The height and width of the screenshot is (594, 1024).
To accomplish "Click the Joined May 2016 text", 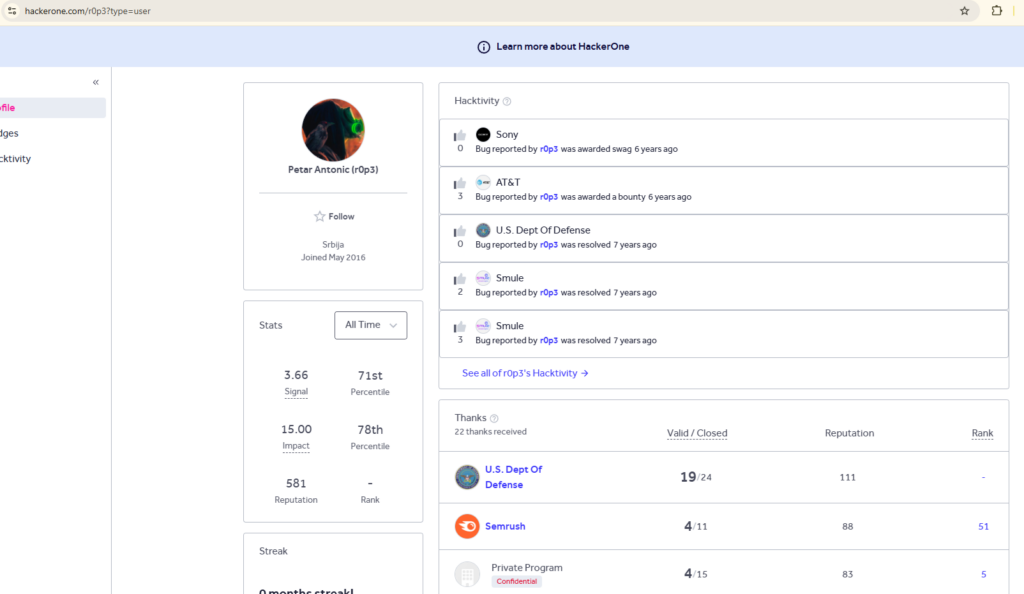I will tap(333, 257).
